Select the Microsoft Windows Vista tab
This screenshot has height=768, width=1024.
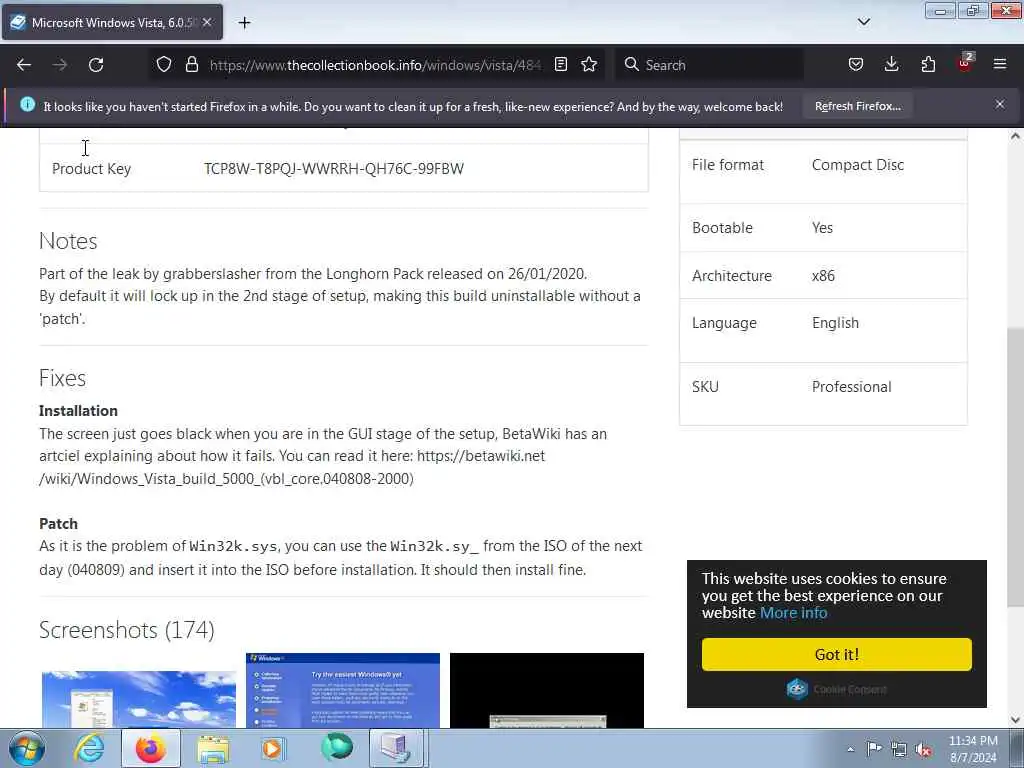pyautogui.click(x=112, y=23)
